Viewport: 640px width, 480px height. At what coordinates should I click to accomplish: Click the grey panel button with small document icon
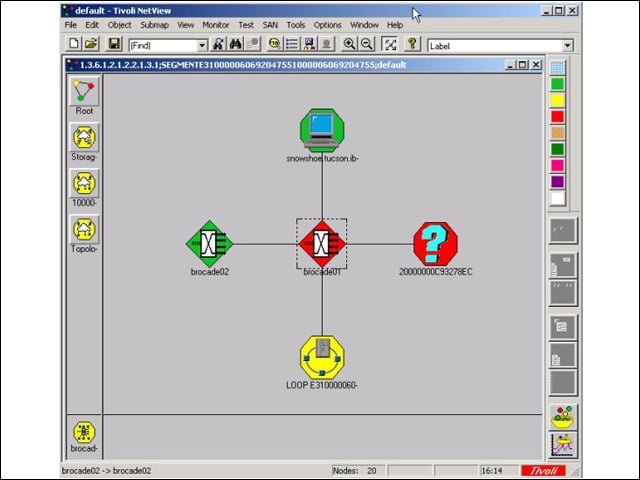pos(563,355)
